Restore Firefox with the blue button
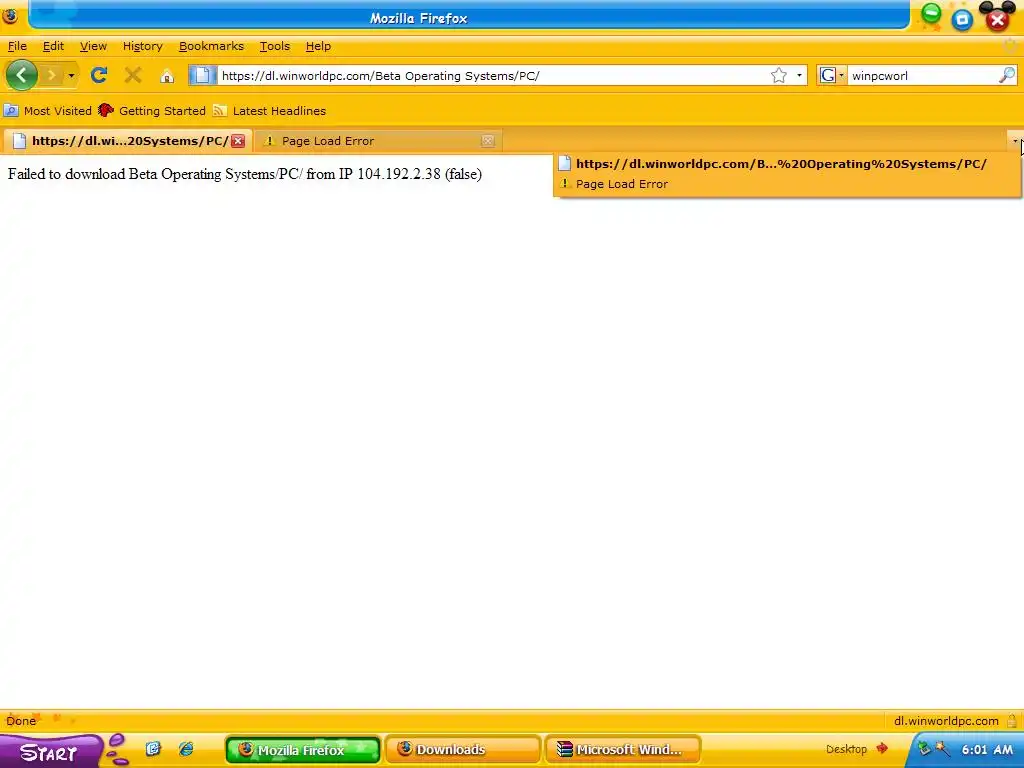The height and width of the screenshot is (768, 1024). 962,20
